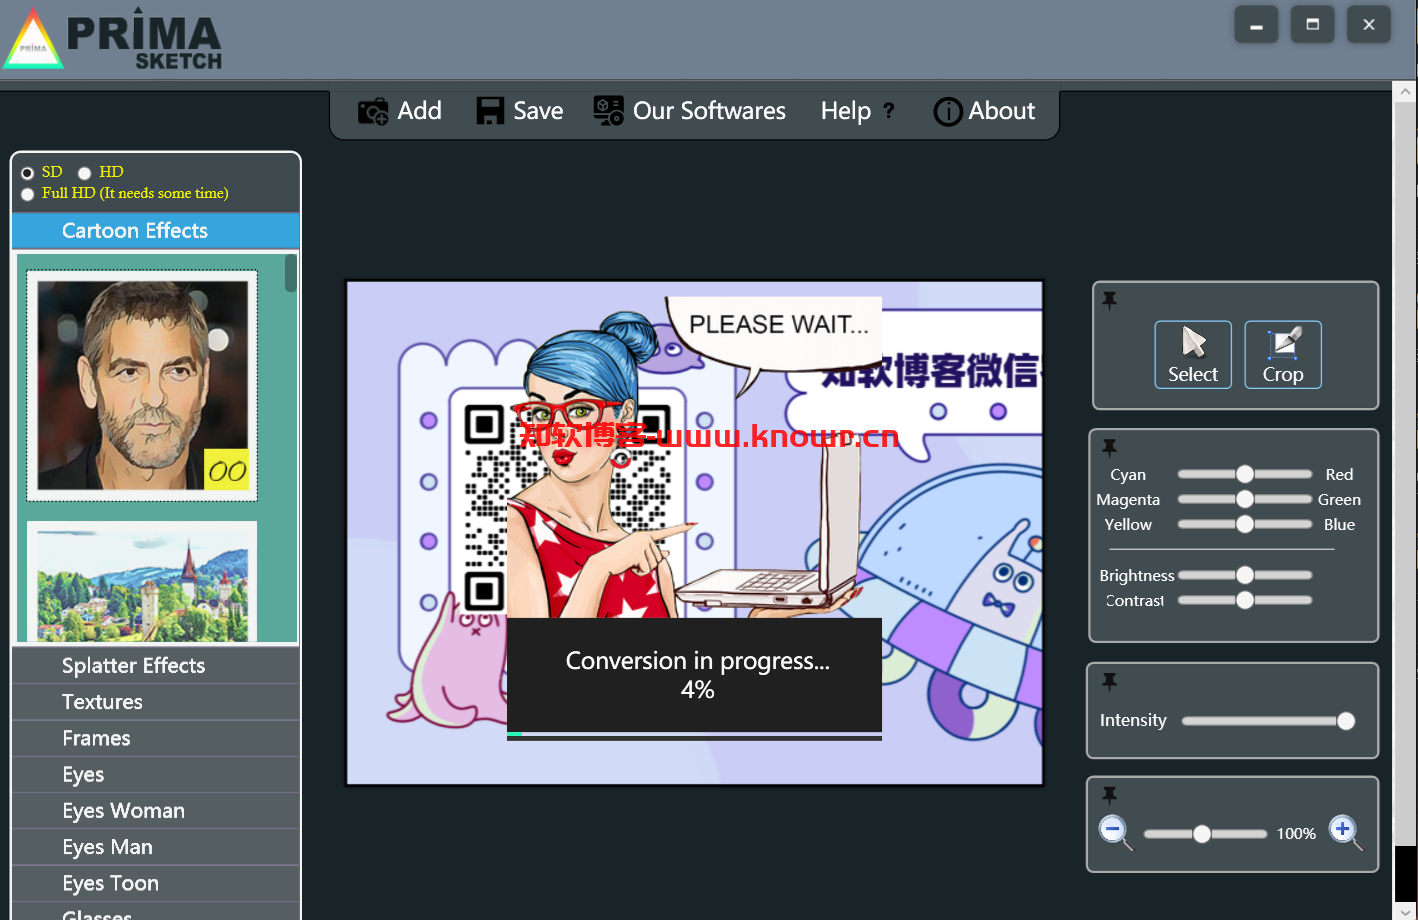Activate the Select arrow tool

pyautogui.click(x=1193, y=355)
